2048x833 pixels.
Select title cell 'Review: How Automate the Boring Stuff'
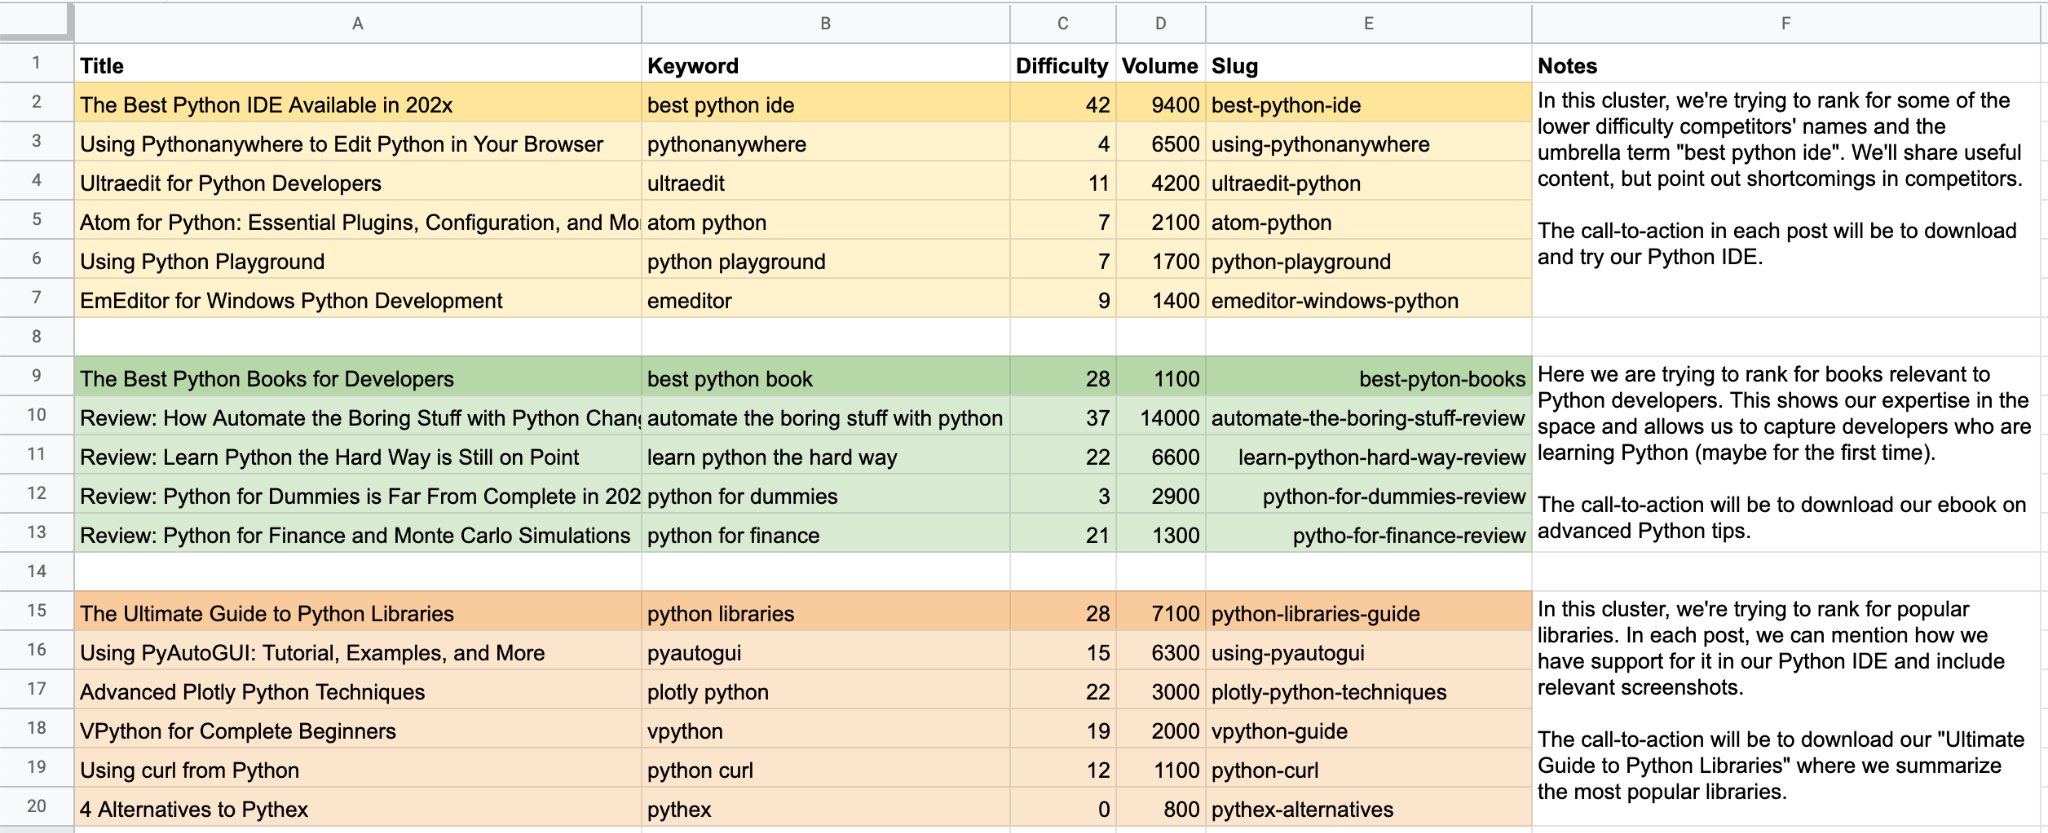pos(358,416)
